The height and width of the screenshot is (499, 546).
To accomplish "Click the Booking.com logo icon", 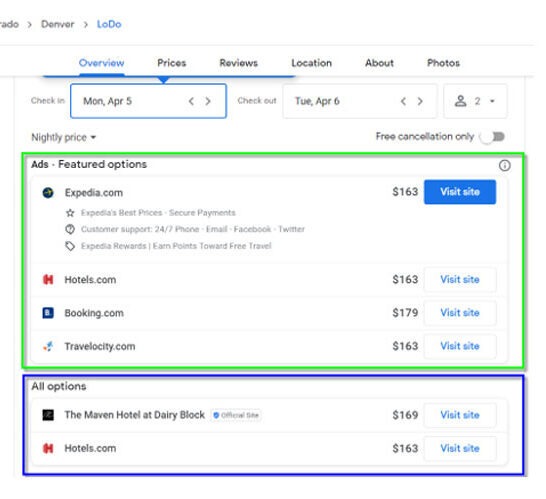I will point(48,313).
